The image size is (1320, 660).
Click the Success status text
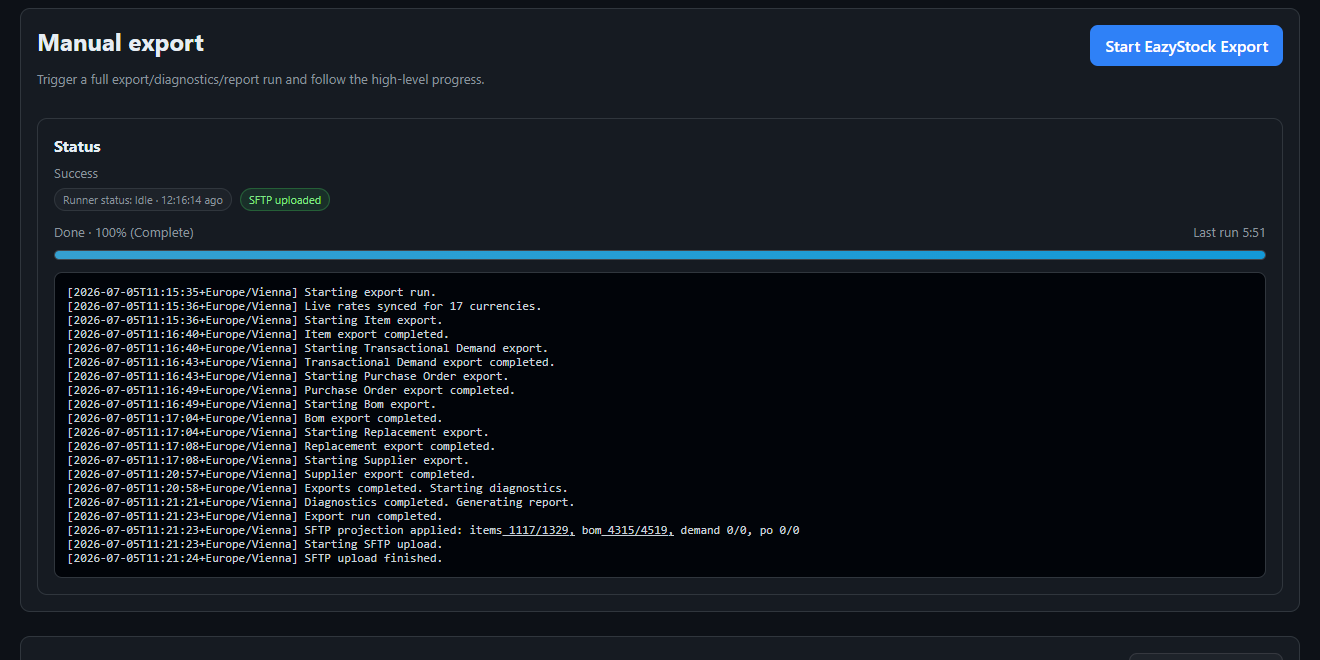tap(76, 173)
